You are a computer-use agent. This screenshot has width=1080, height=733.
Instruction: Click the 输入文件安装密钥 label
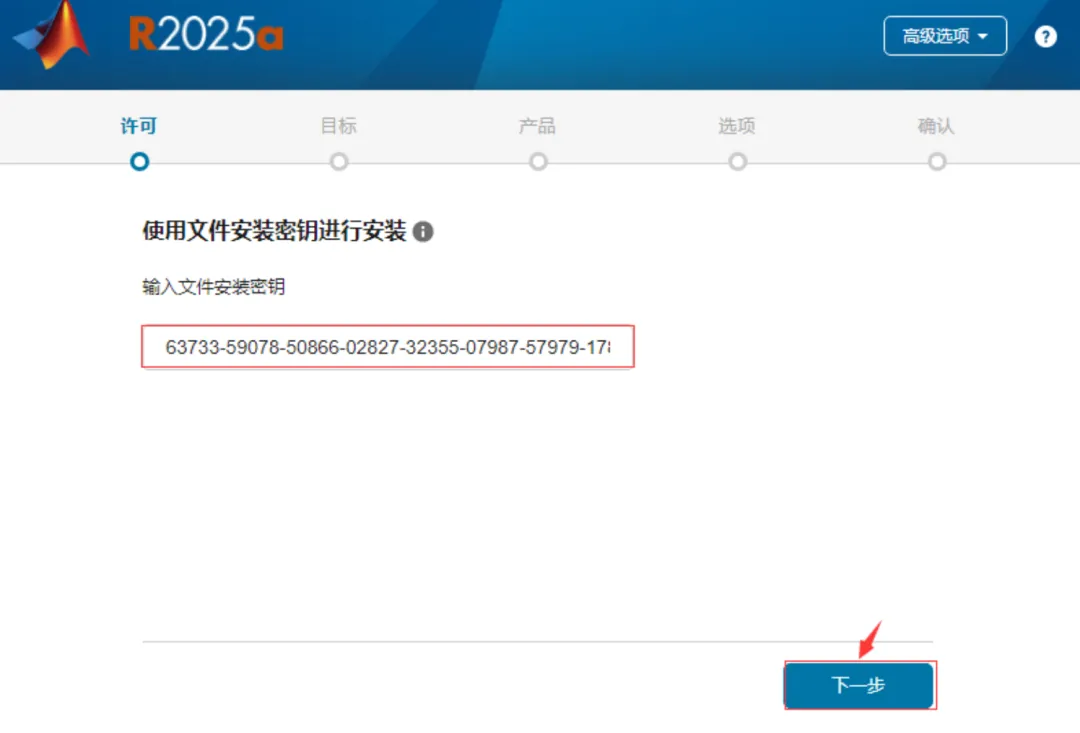tap(214, 287)
